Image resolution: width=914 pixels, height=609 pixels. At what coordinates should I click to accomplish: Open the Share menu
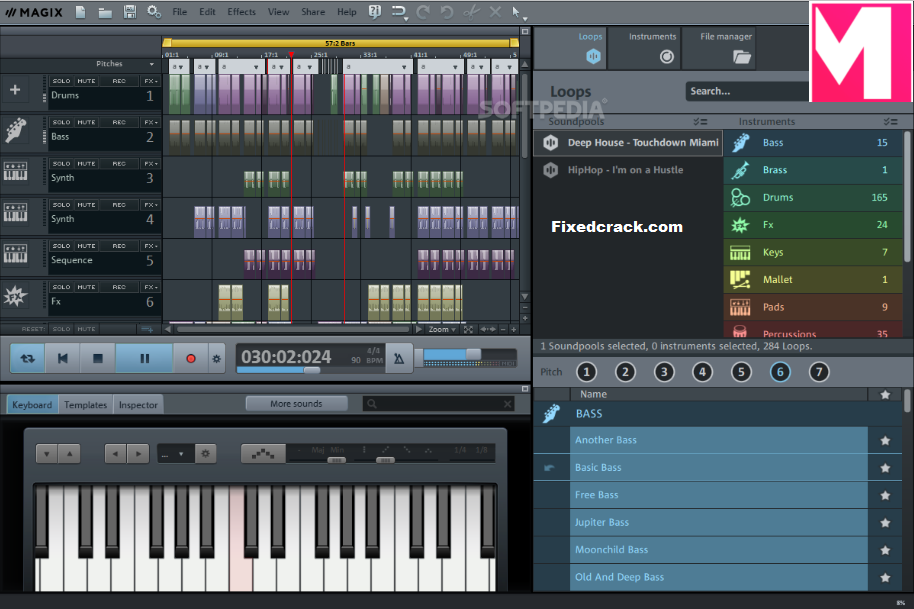pos(313,12)
